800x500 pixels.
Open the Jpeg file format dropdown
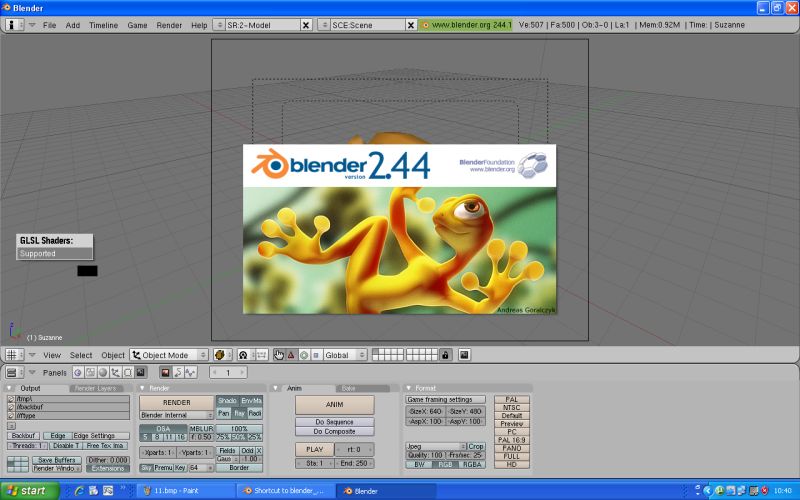click(x=436, y=446)
